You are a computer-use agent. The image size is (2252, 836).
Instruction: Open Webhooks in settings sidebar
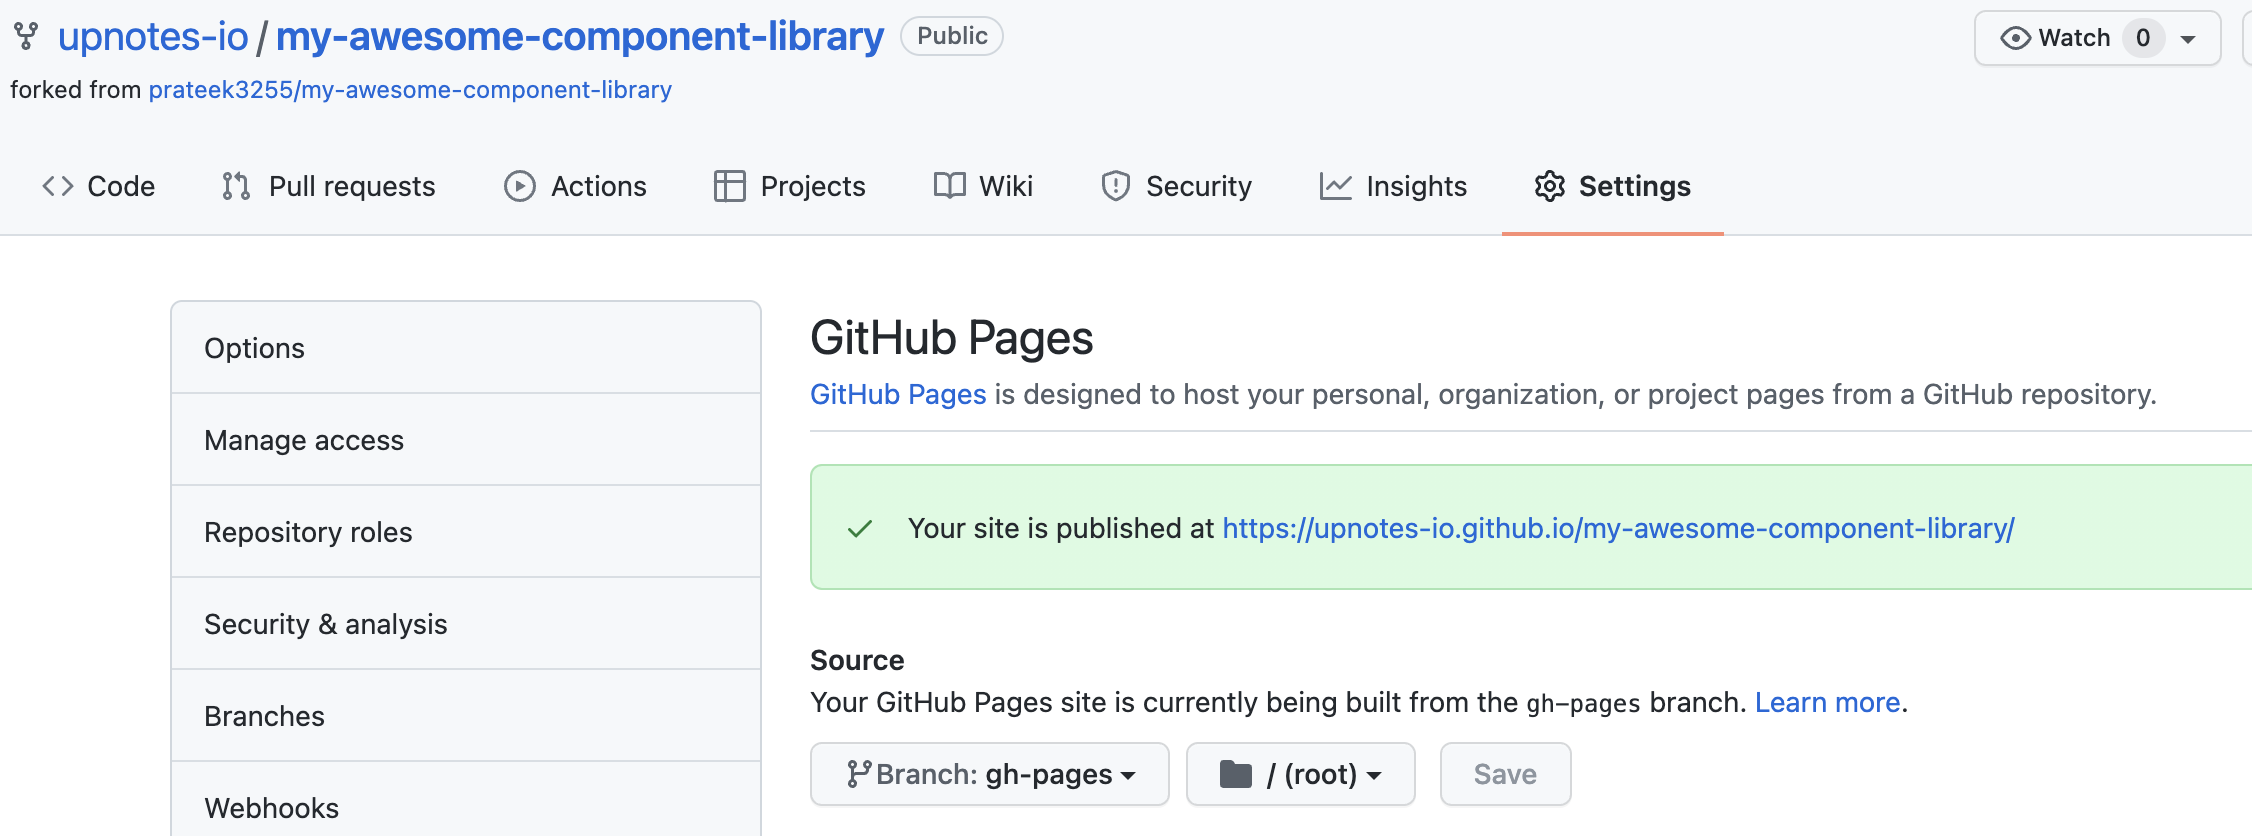[x=466, y=800]
